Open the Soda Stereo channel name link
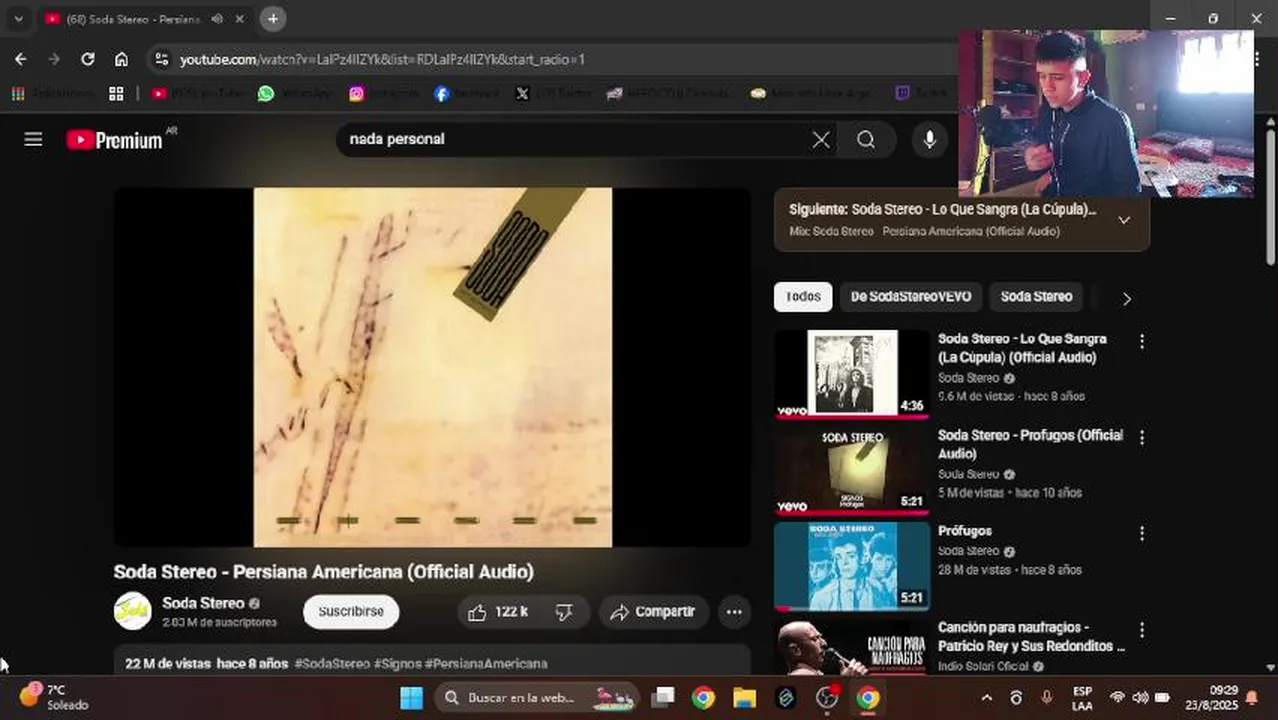 pos(203,603)
